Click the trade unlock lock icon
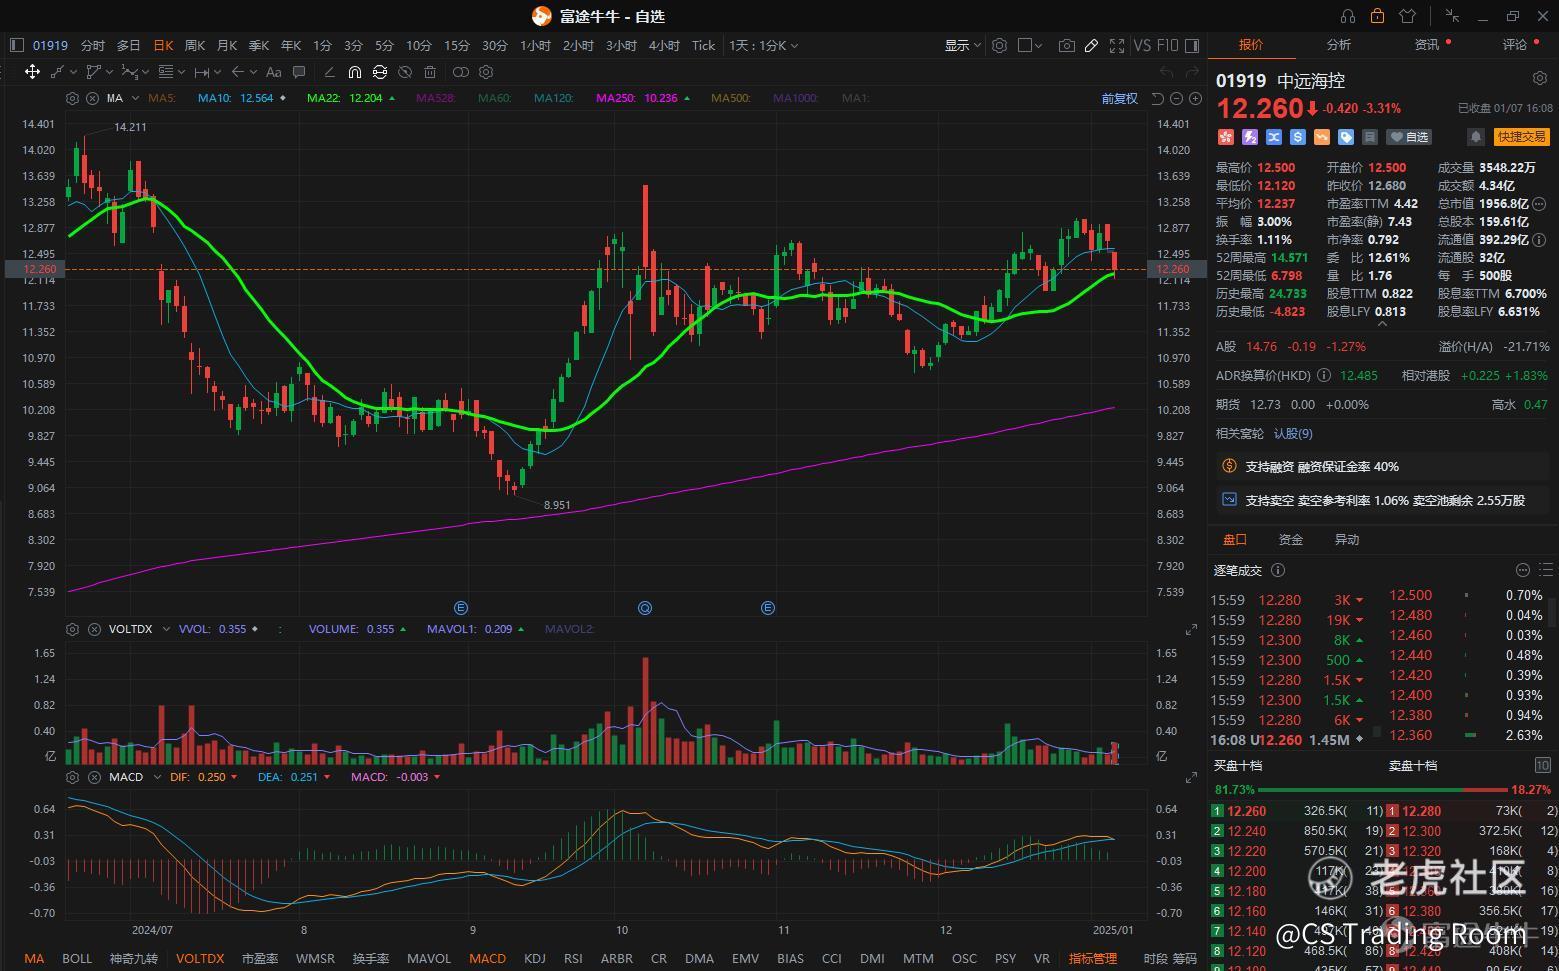Screen dimensions: 1559x971 (x=1377, y=16)
